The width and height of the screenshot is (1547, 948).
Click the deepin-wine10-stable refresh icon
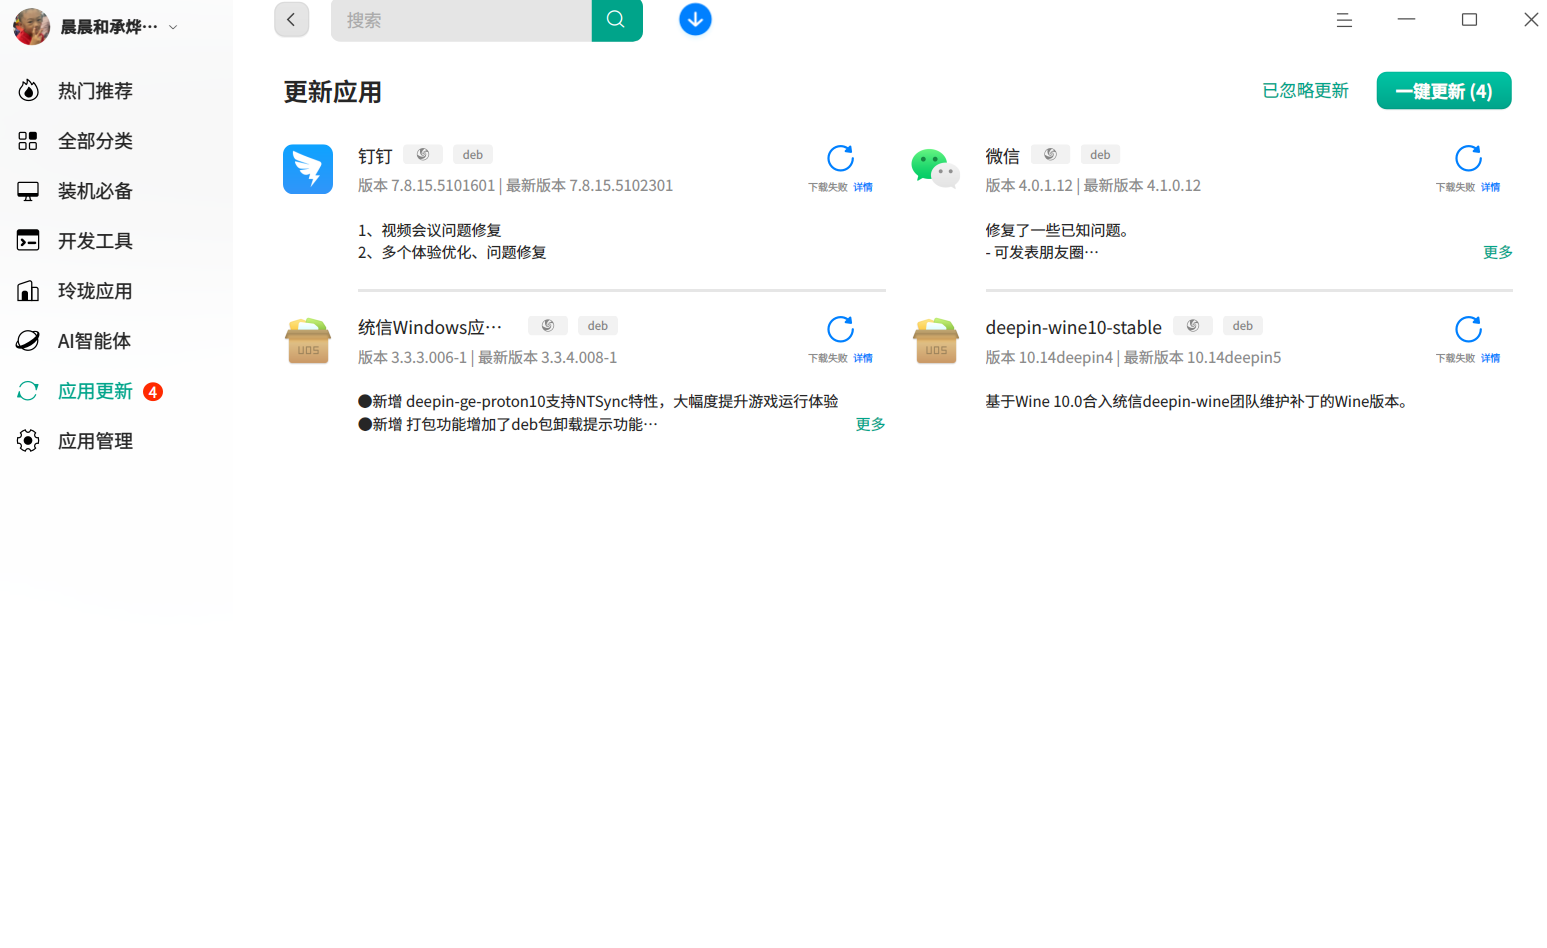coord(1468,329)
